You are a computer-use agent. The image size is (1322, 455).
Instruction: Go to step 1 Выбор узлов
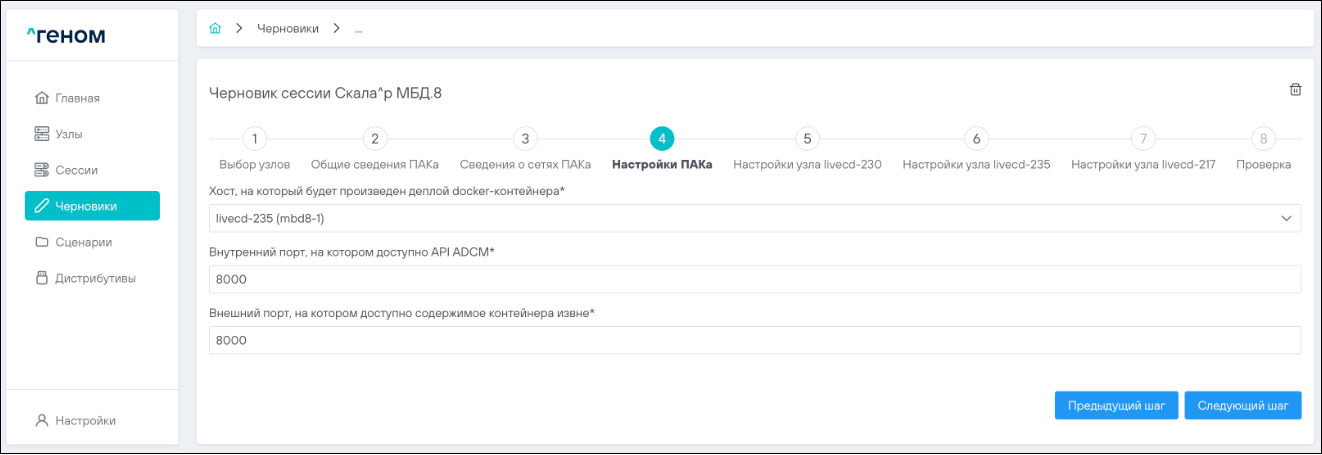click(x=255, y=140)
